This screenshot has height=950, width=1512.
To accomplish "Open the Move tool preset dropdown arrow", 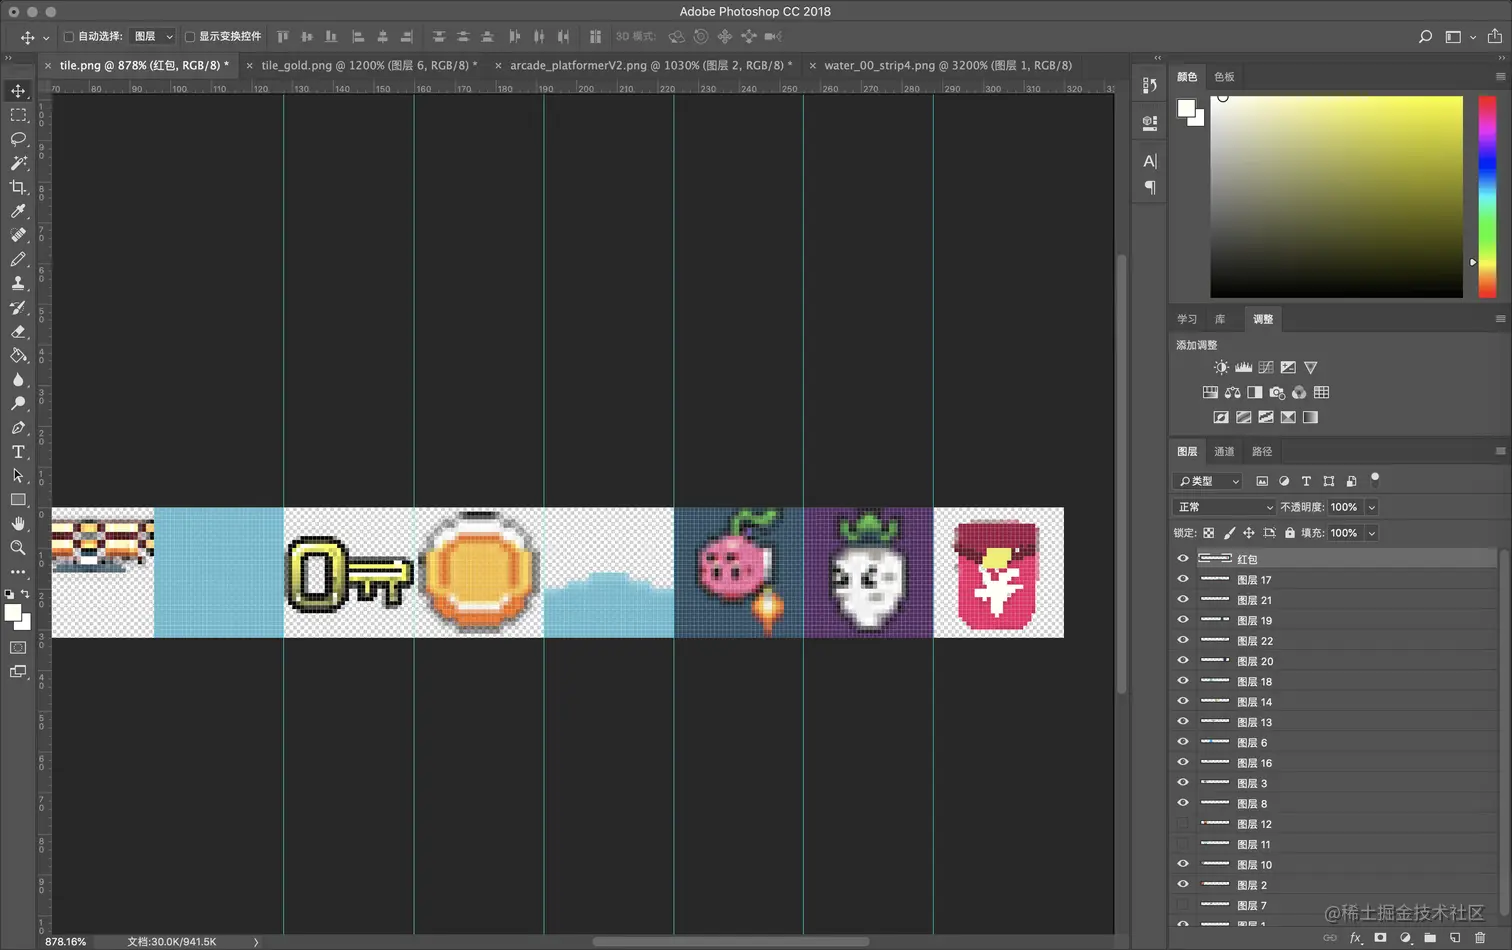I will tap(46, 38).
